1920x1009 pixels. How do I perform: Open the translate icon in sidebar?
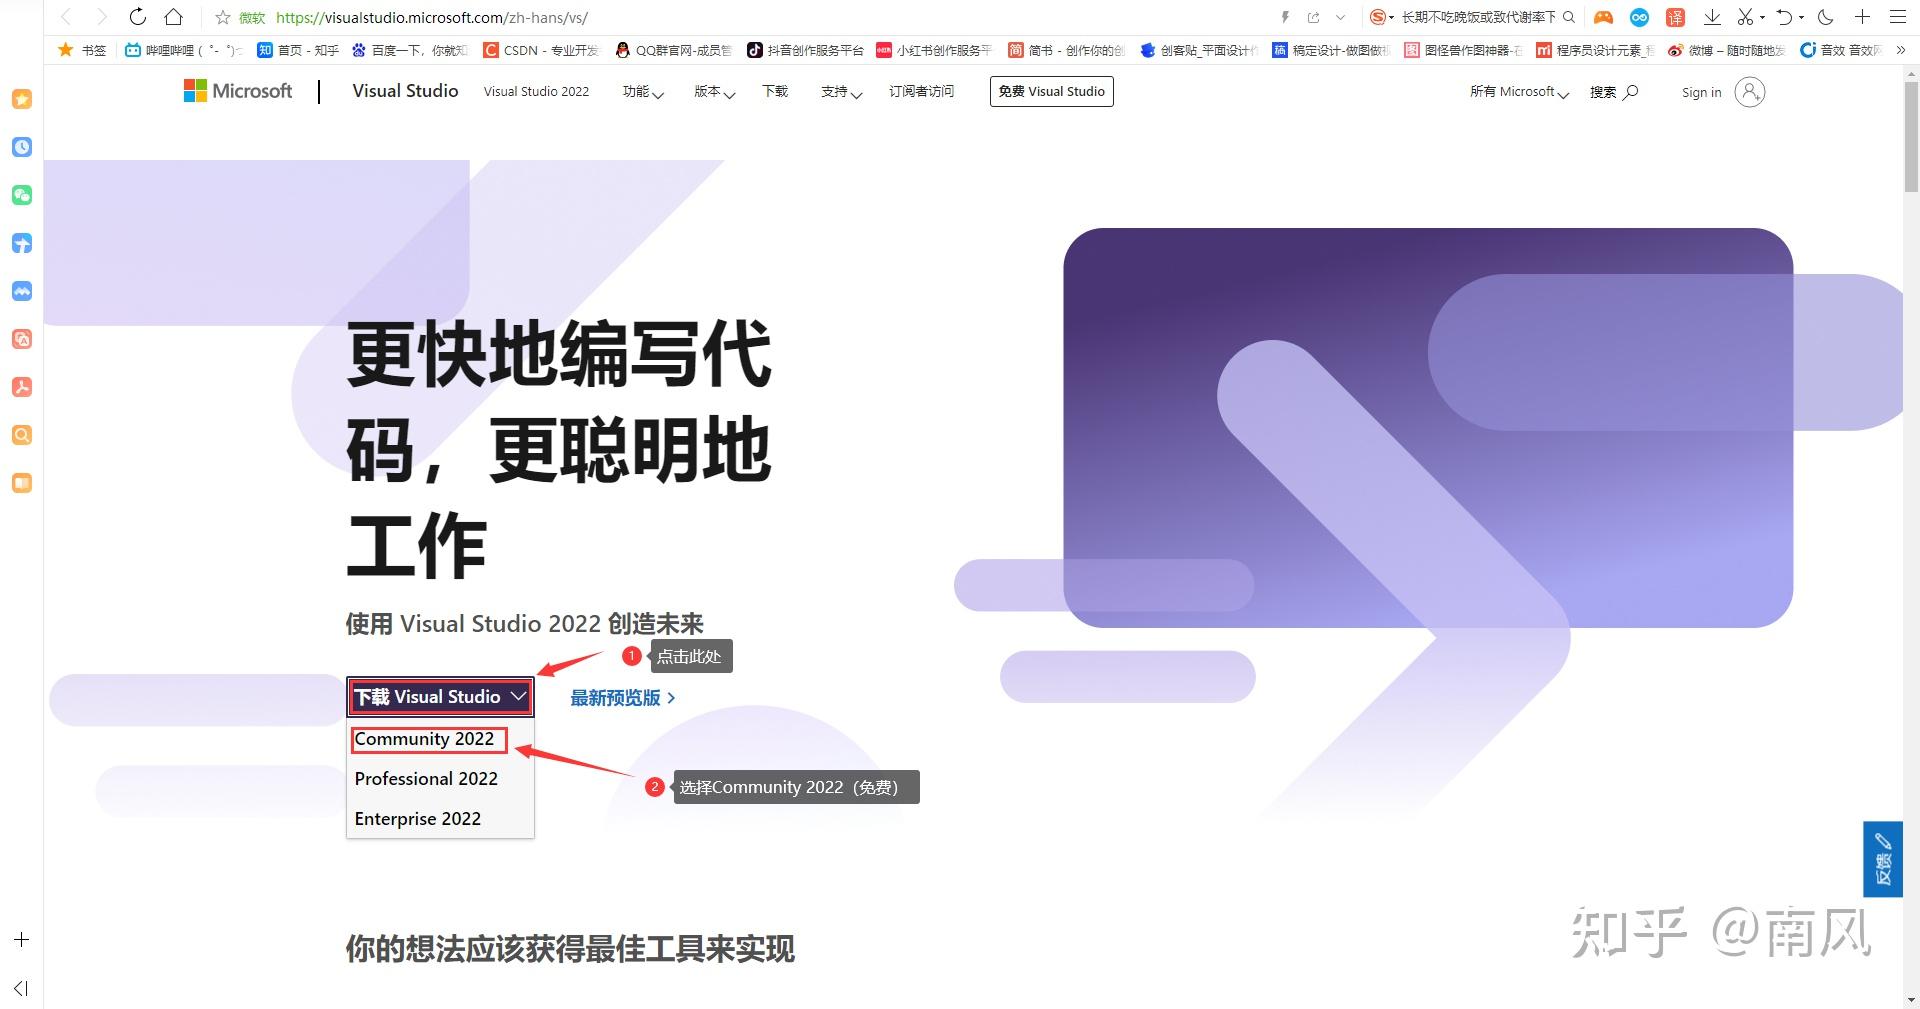point(22,339)
